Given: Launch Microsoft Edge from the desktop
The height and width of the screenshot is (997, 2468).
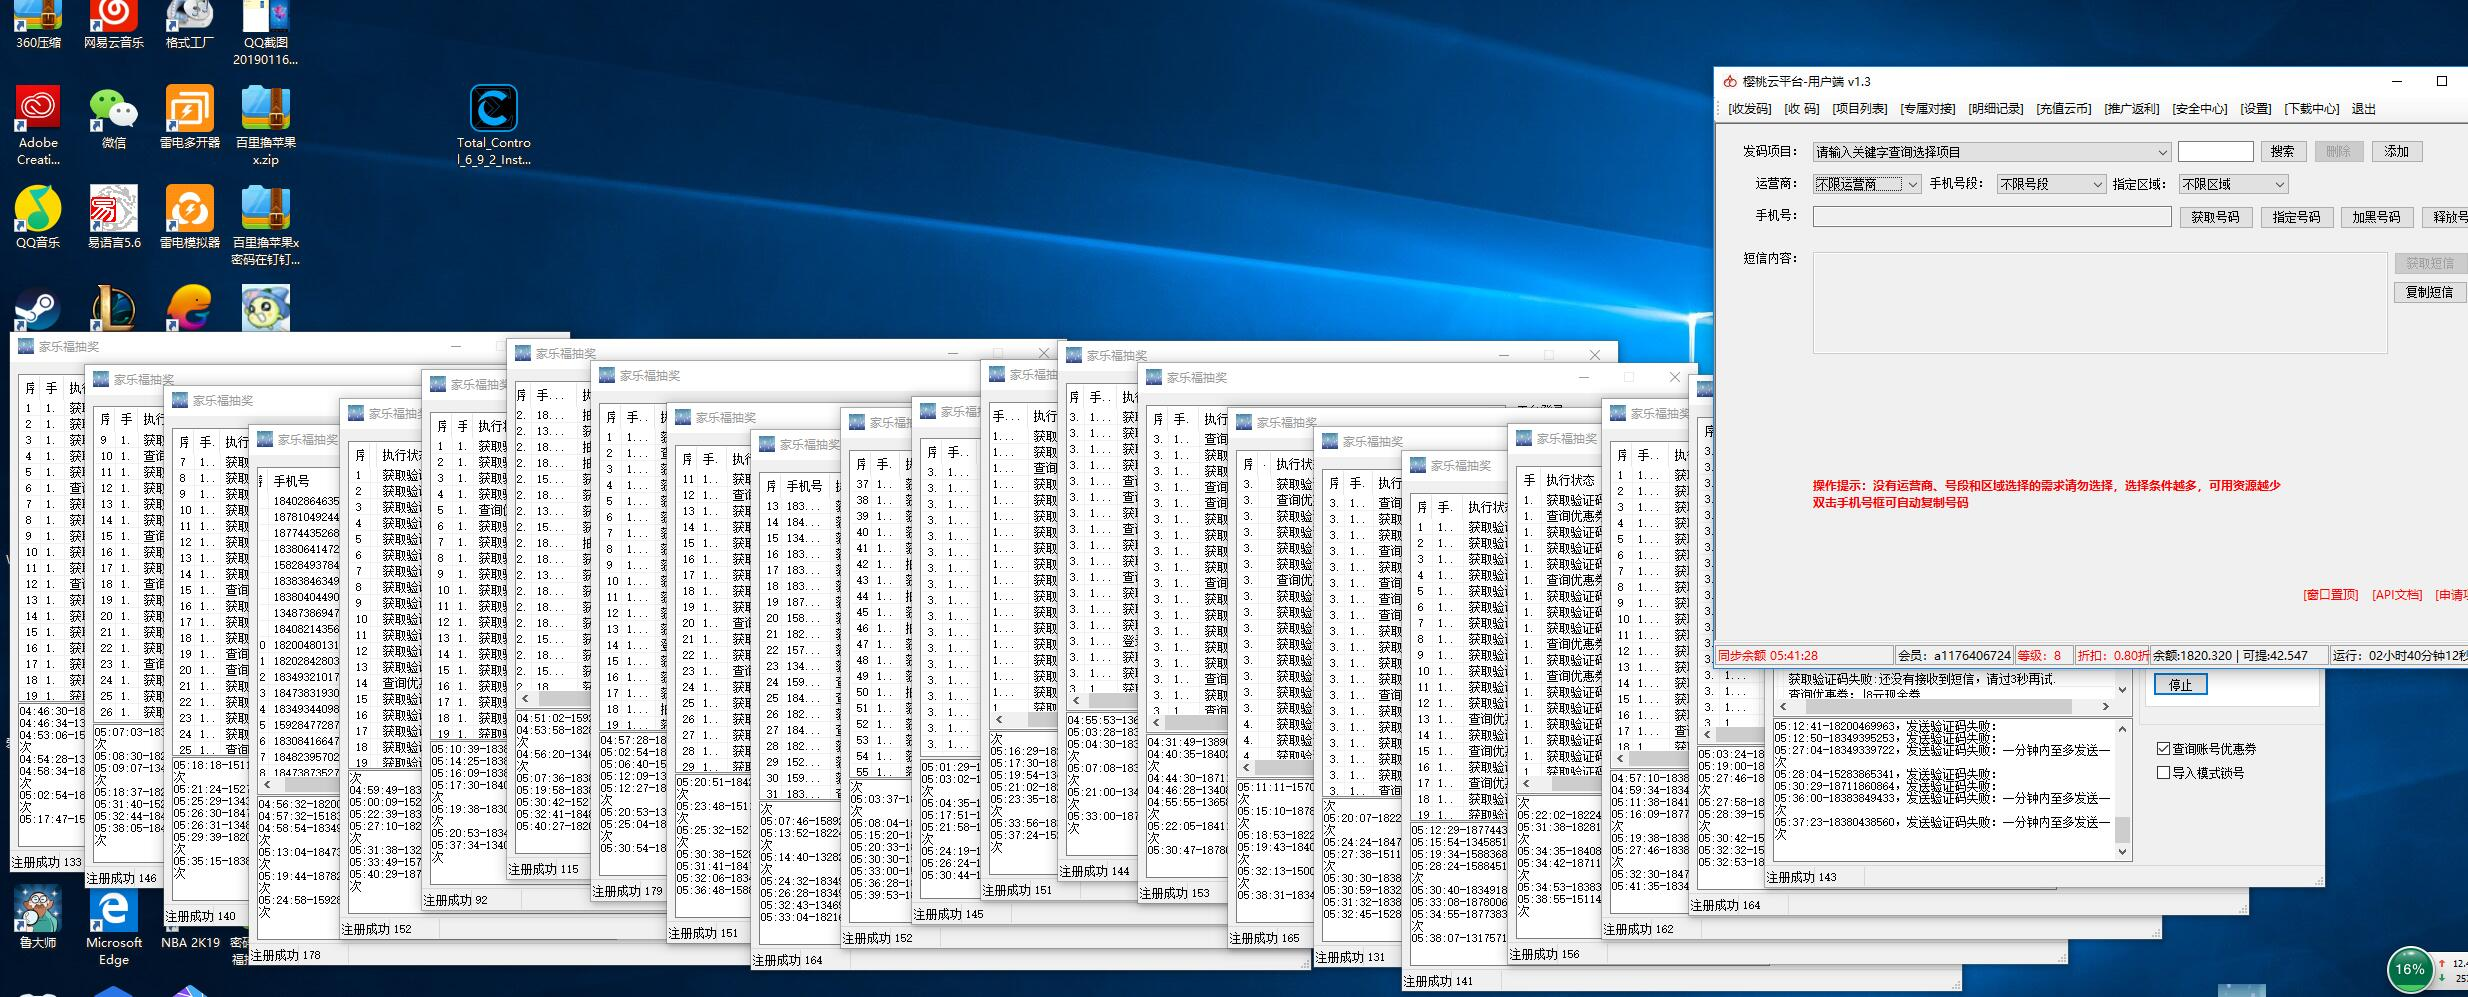Looking at the screenshot, I should click(114, 926).
